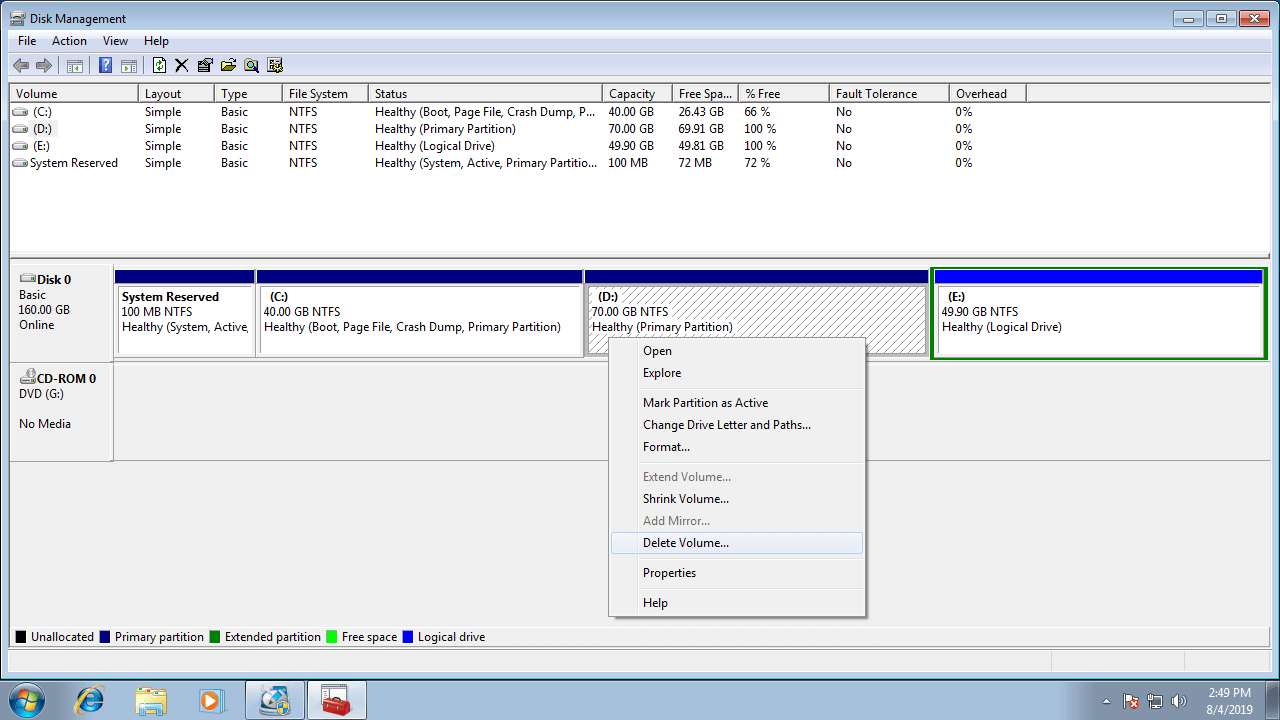1280x720 pixels.
Task: Choose Shrink Volume from context menu
Action: [686, 499]
